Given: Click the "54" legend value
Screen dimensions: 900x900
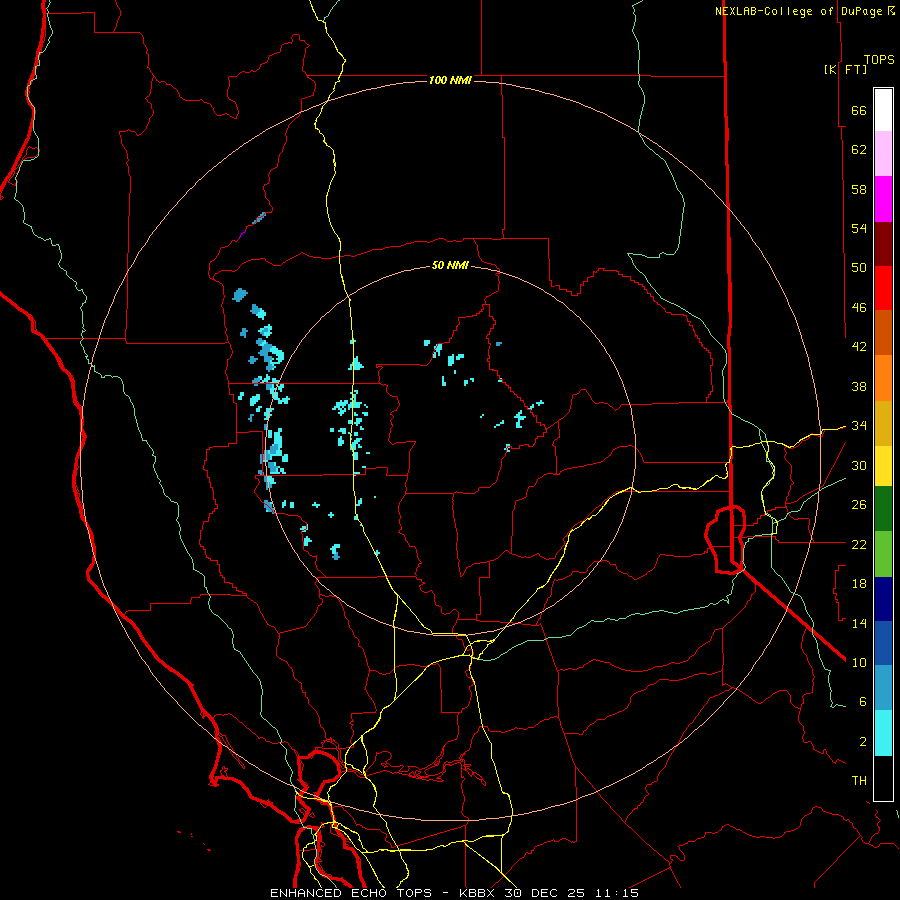Looking at the screenshot, I should tap(859, 228).
